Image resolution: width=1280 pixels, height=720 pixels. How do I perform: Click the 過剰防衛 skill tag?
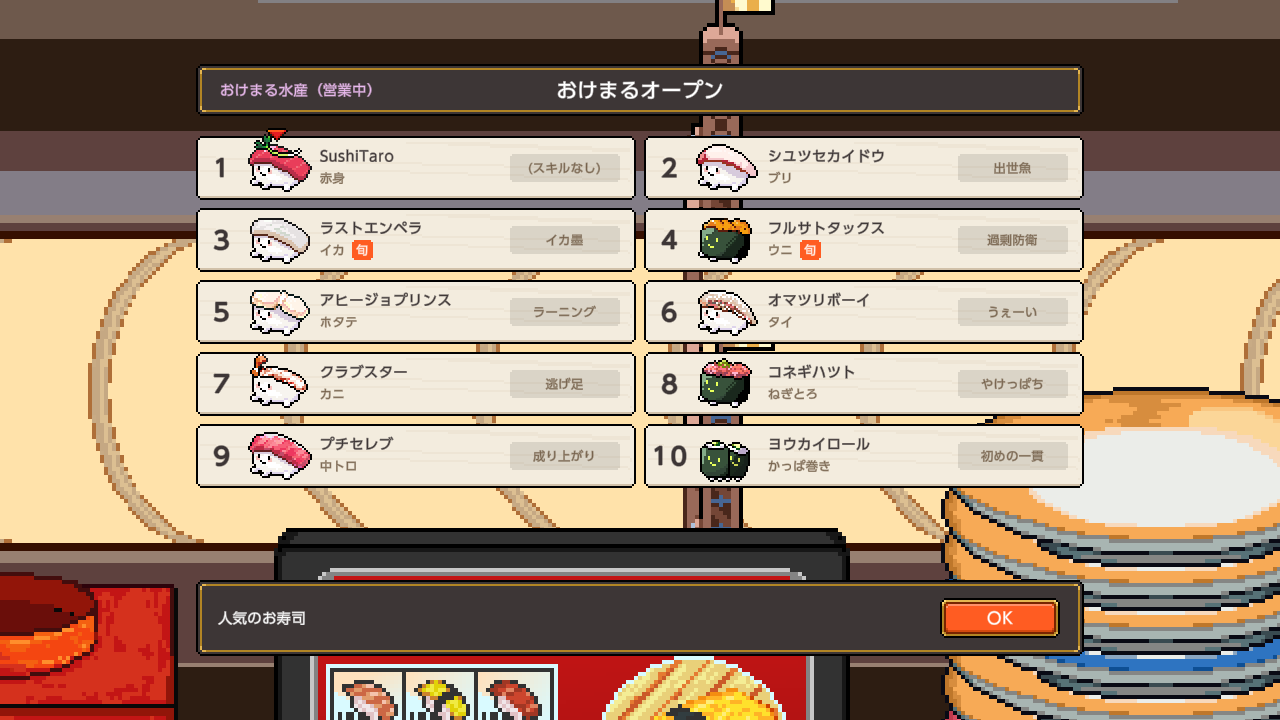coord(1013,240)
